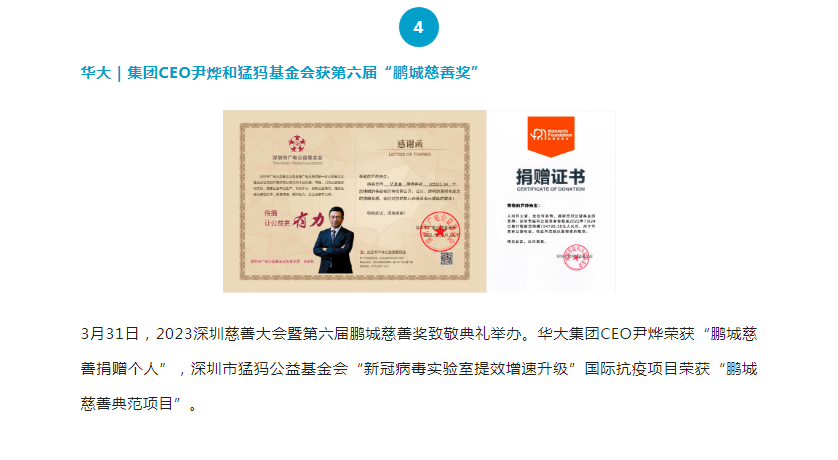The image size is (838, 460).
Task: Click the red round seal on the beige certificate
Action: 439,231
